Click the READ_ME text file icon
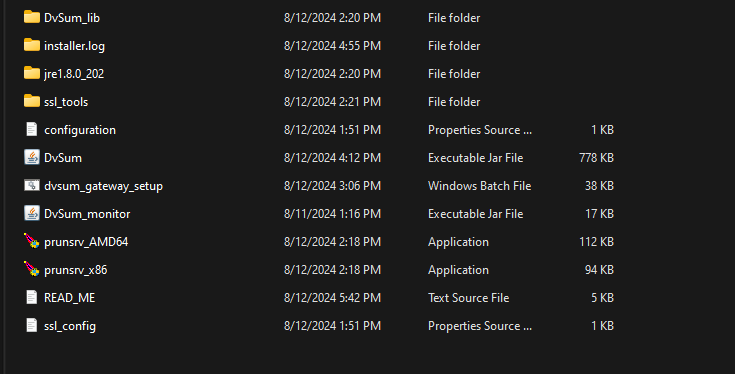Image resolution: width=735 pixels, height=374 pixels. click(x=31, y=298)
